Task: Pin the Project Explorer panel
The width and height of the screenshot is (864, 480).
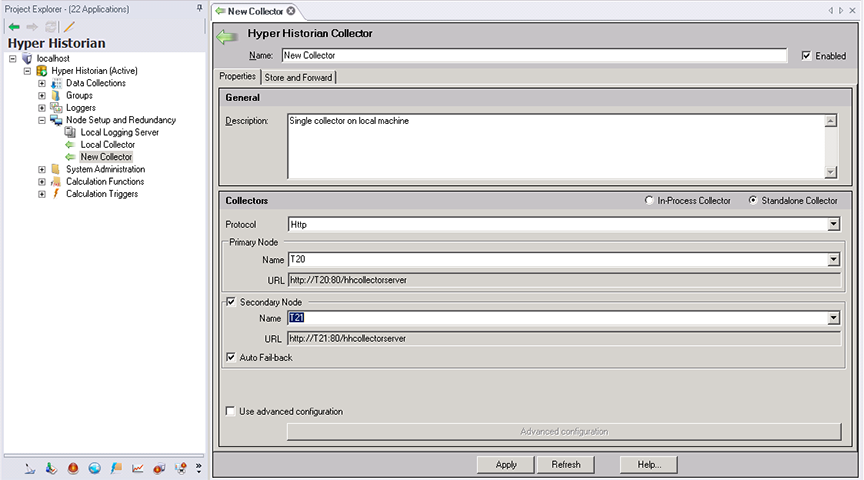Action: tap(200, 9)
